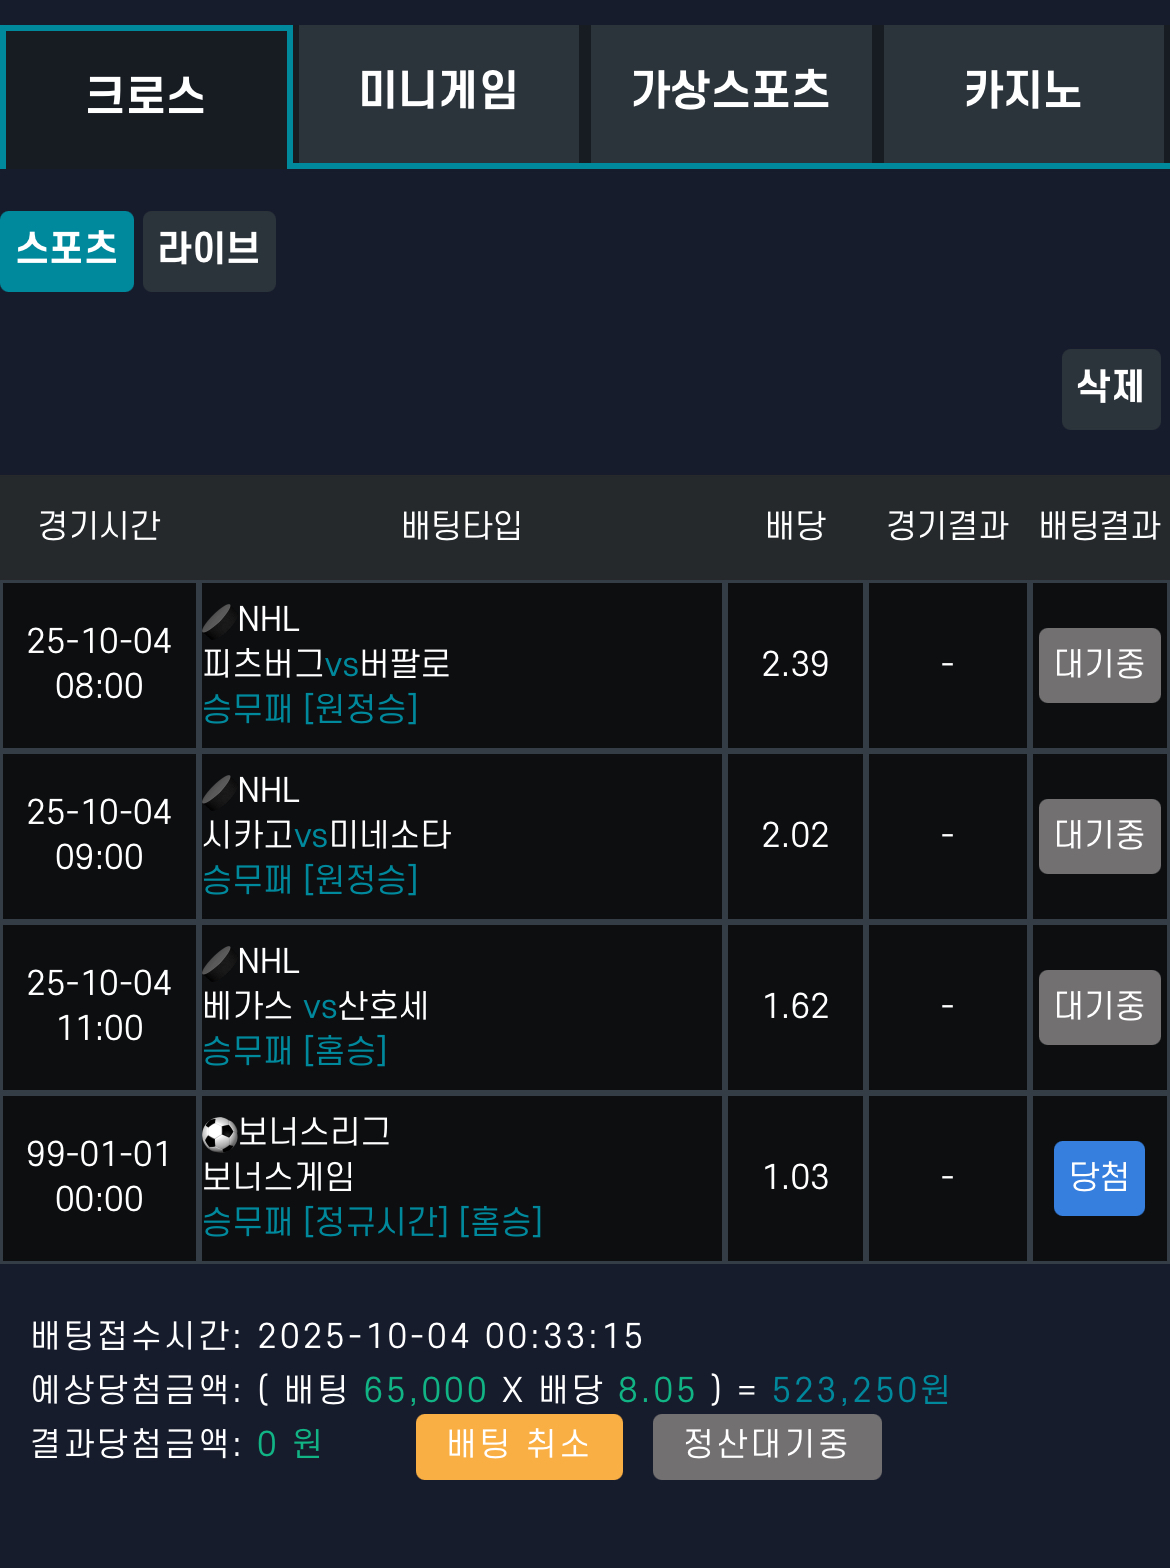
Task: Click the 배팅결과 column header
Action: (1099, 527)
